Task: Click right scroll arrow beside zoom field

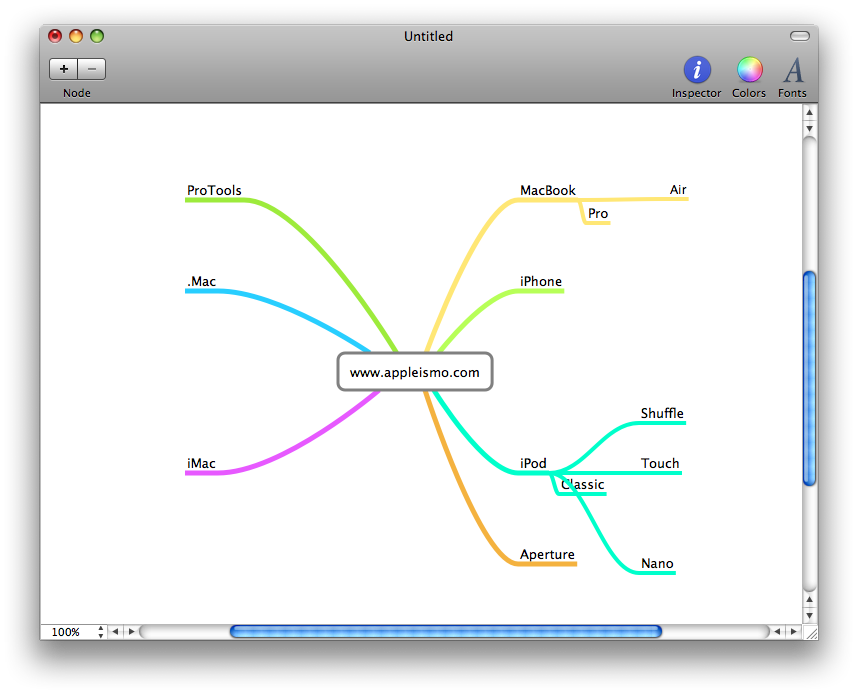Action: (x=131, y=632)
